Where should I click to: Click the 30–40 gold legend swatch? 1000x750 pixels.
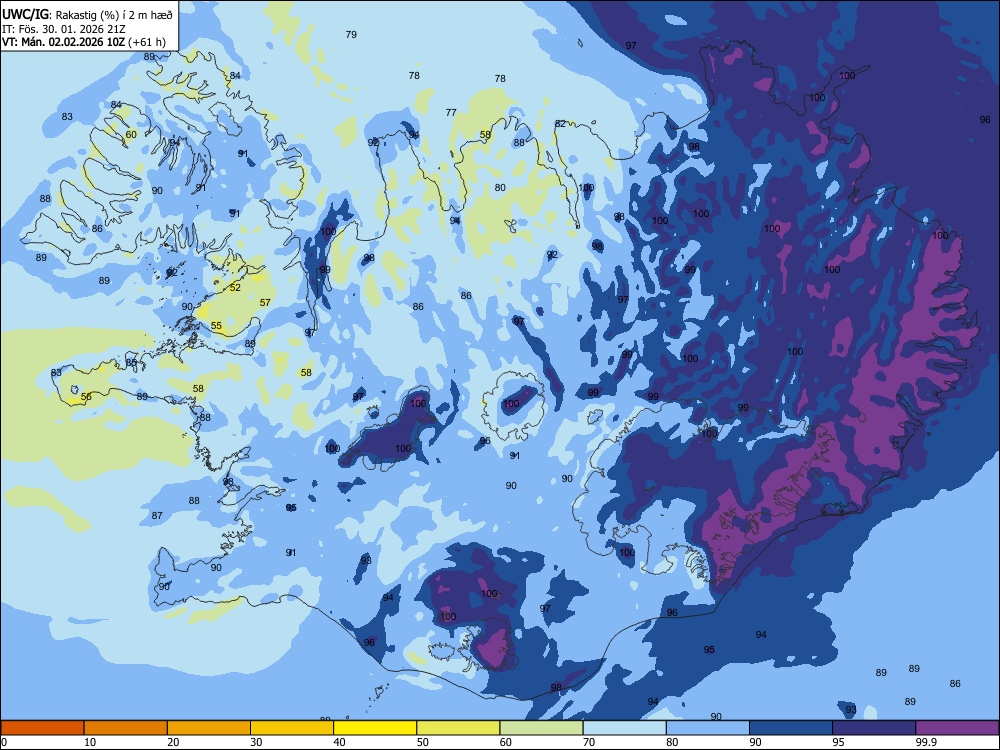(x=292, y=728)
